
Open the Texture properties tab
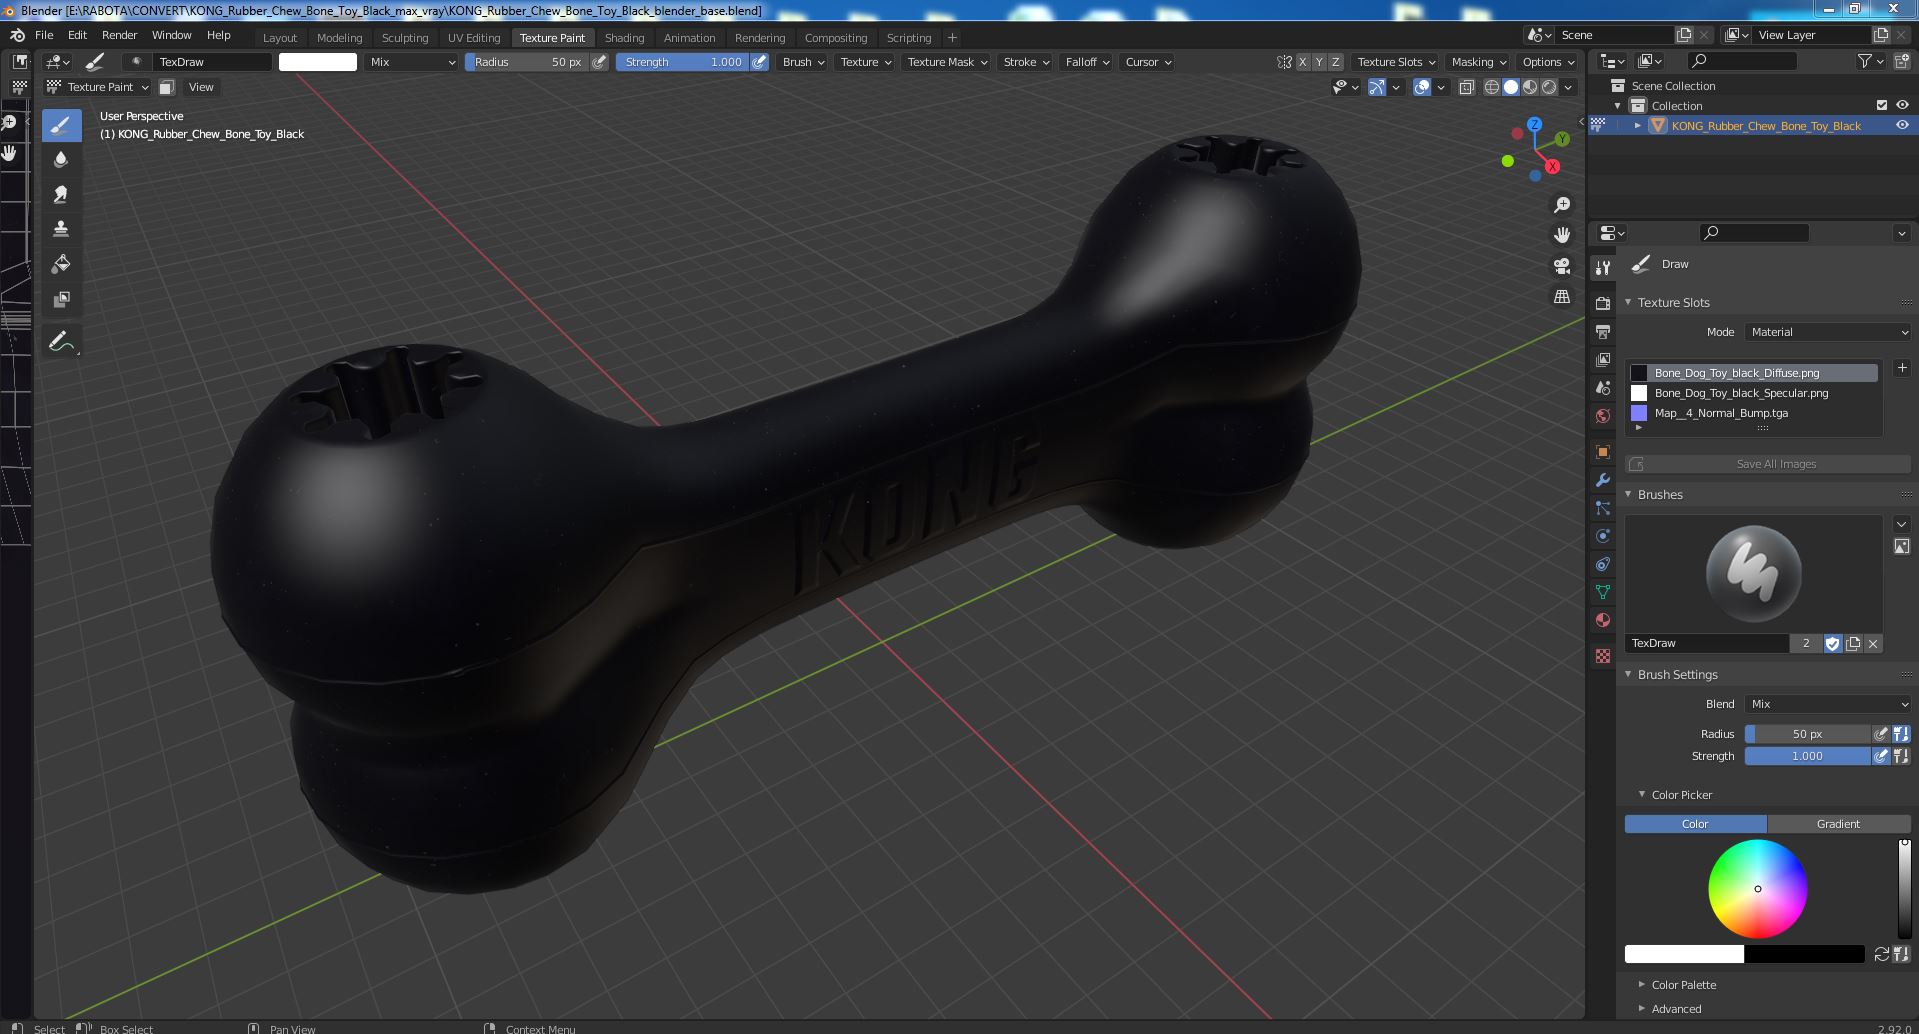point(1603,655)
